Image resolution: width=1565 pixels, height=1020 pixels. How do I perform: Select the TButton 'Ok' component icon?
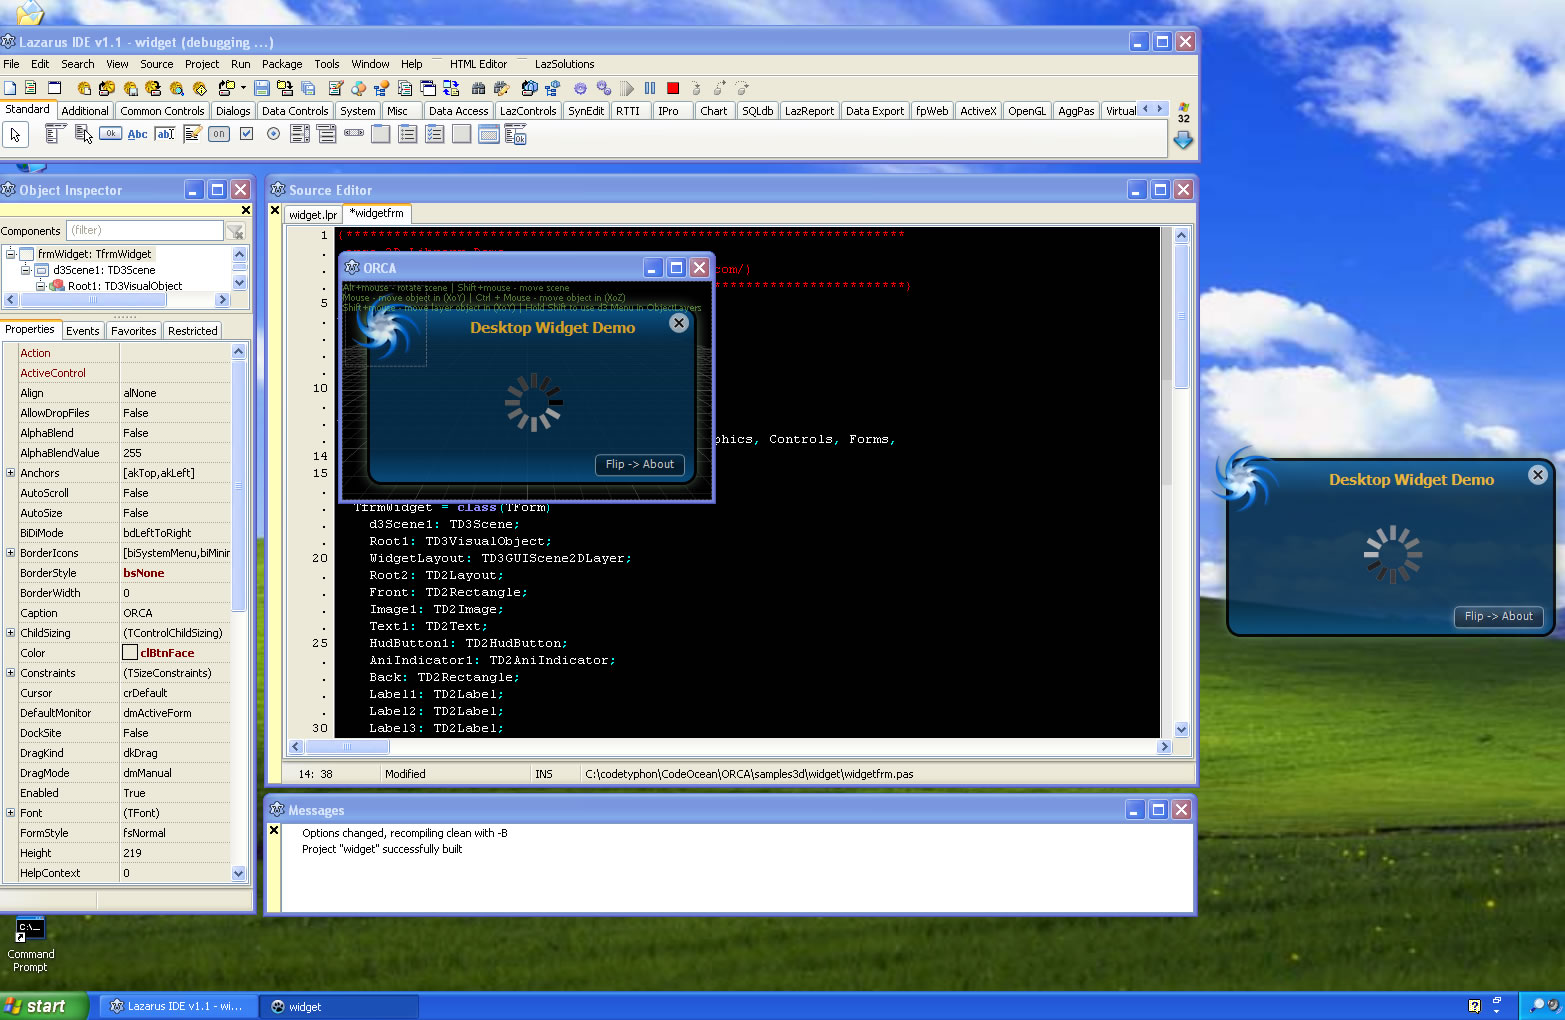pyautogui.click(x=111, y=134)
